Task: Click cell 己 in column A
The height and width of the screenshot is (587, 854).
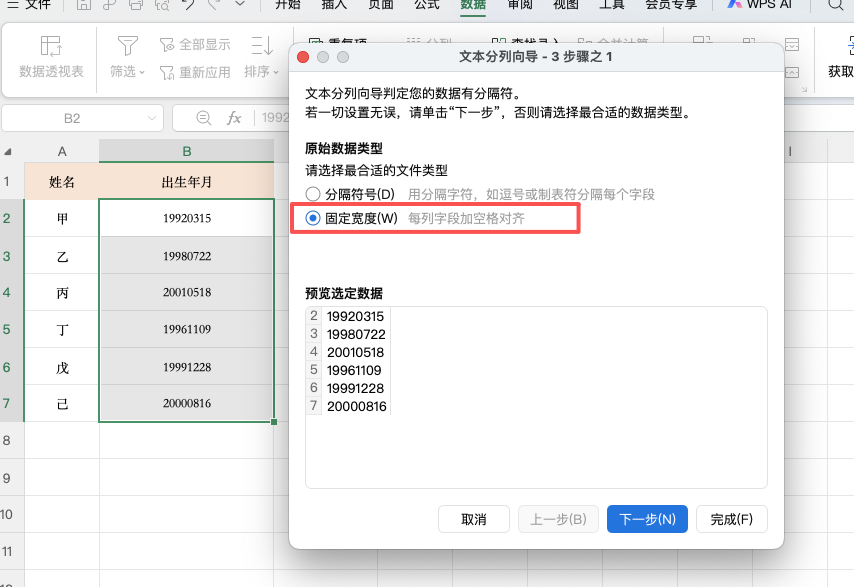Action: pos(62,403)
